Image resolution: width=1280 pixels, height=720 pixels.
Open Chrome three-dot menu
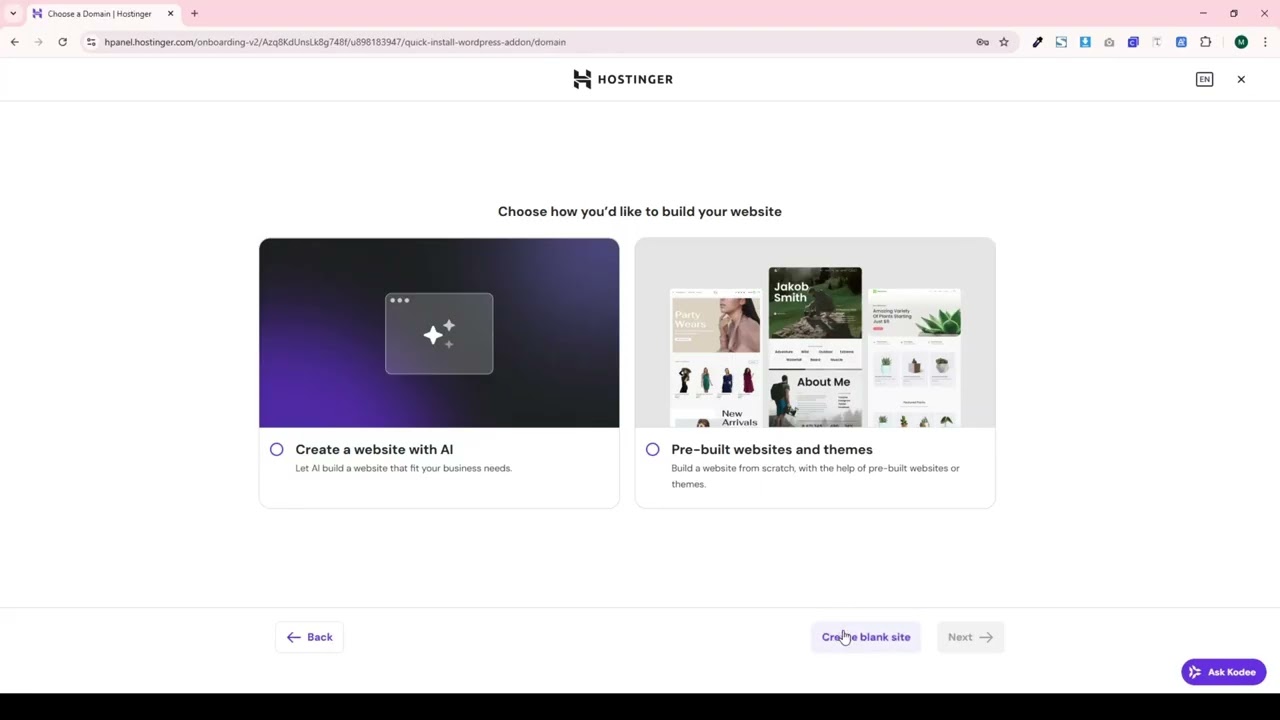pyautogui.click(x=1265, y=42)
